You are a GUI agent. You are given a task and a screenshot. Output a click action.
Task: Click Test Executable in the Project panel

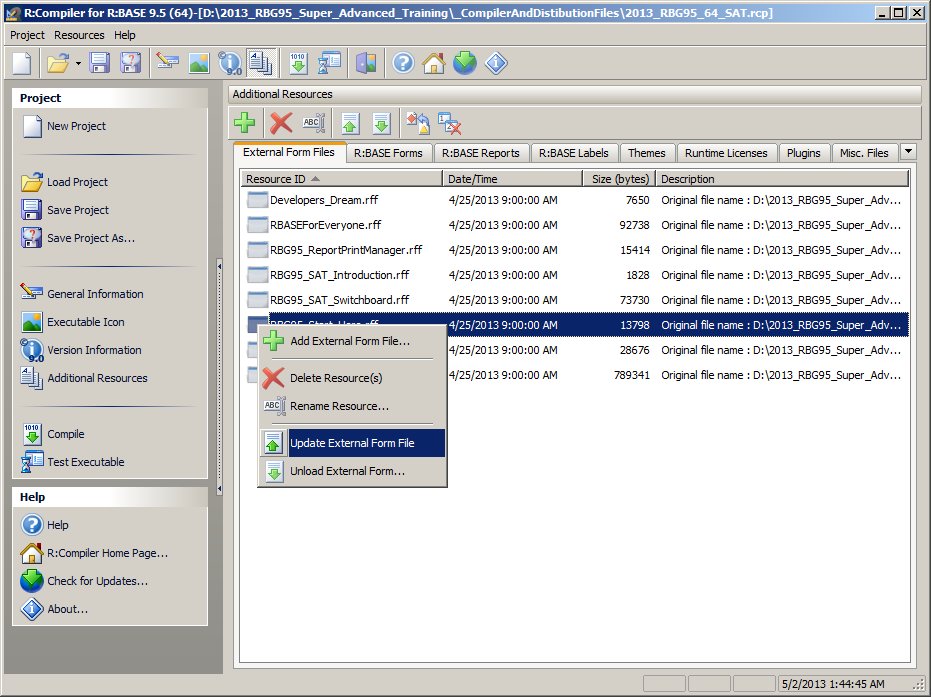86,462
